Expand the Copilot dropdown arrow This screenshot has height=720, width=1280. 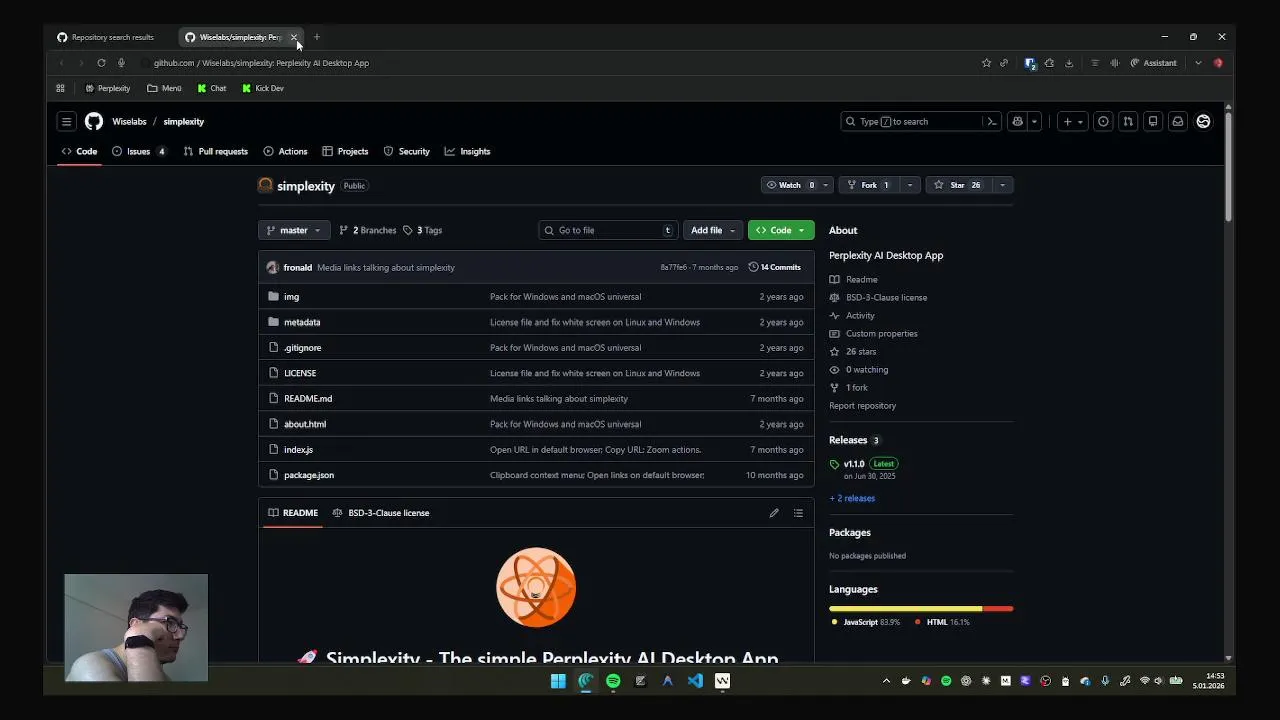pyautogui.click(x=1034, y=121)
